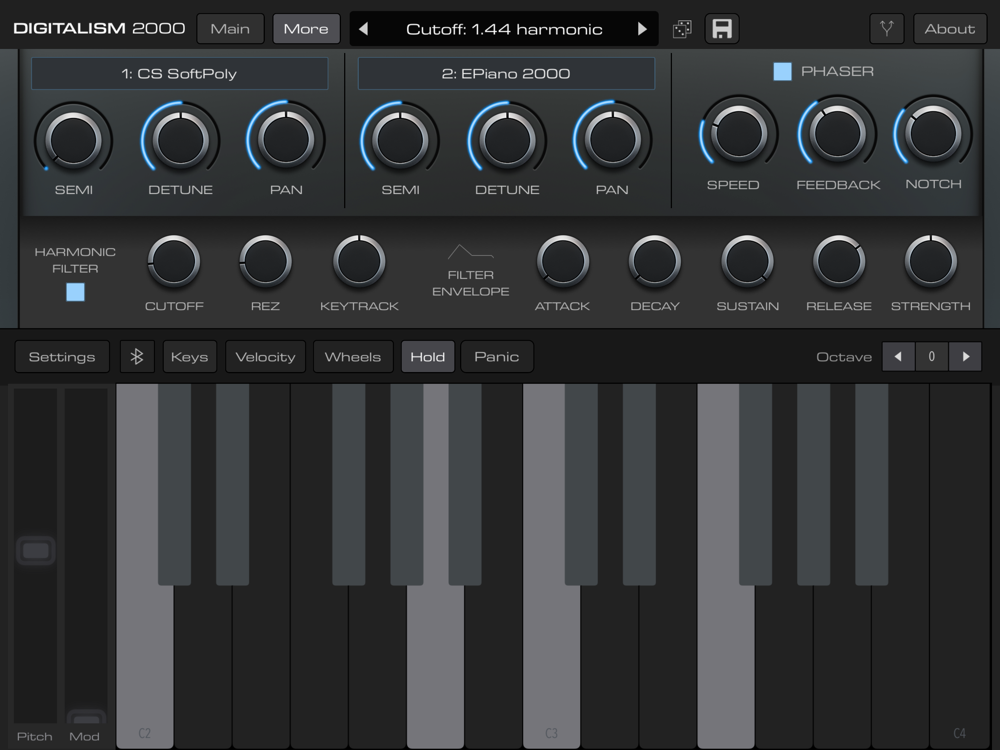
Task: Lower the octave with left arrow
Action: [x=899, y=357]
